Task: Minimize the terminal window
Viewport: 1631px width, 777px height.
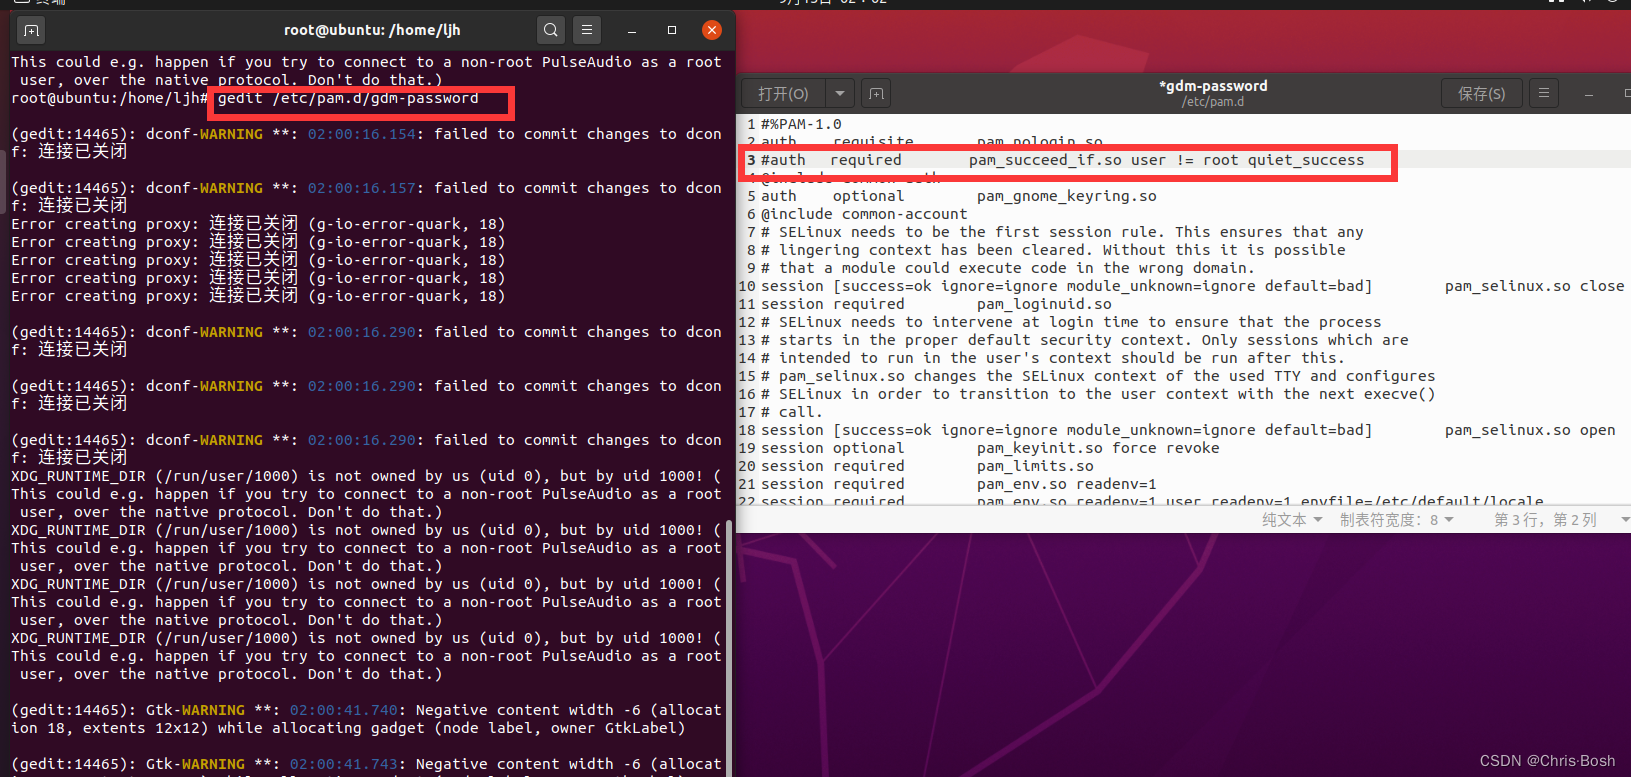Action: [x=632, y=31]
